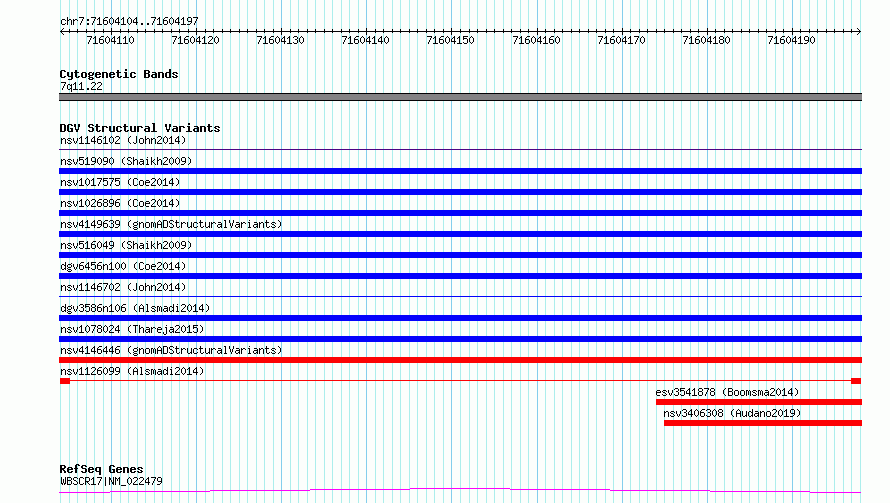Open the RefSeq Genes track title
890x503 pixels.
(x=102, y=469)
